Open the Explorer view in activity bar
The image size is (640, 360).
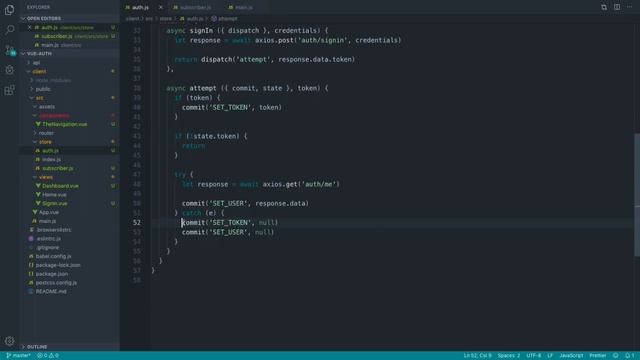coord(9,9)
